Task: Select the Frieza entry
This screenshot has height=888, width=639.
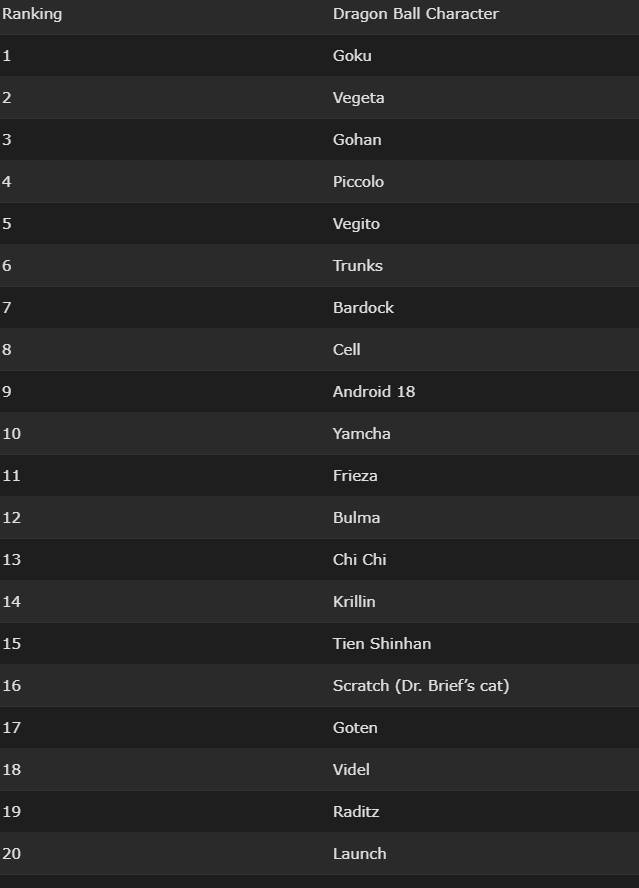Action: 355,476
